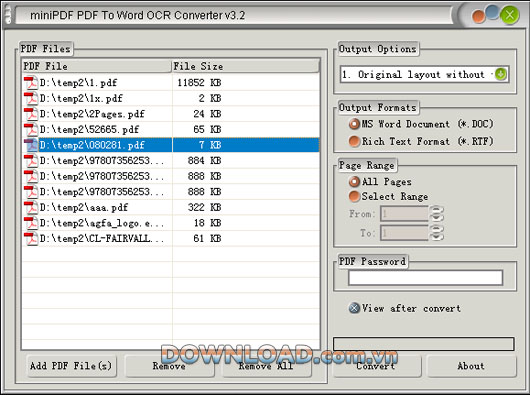
Task: Click the Add PDF File(s) button
Action: tap(71, 366)
